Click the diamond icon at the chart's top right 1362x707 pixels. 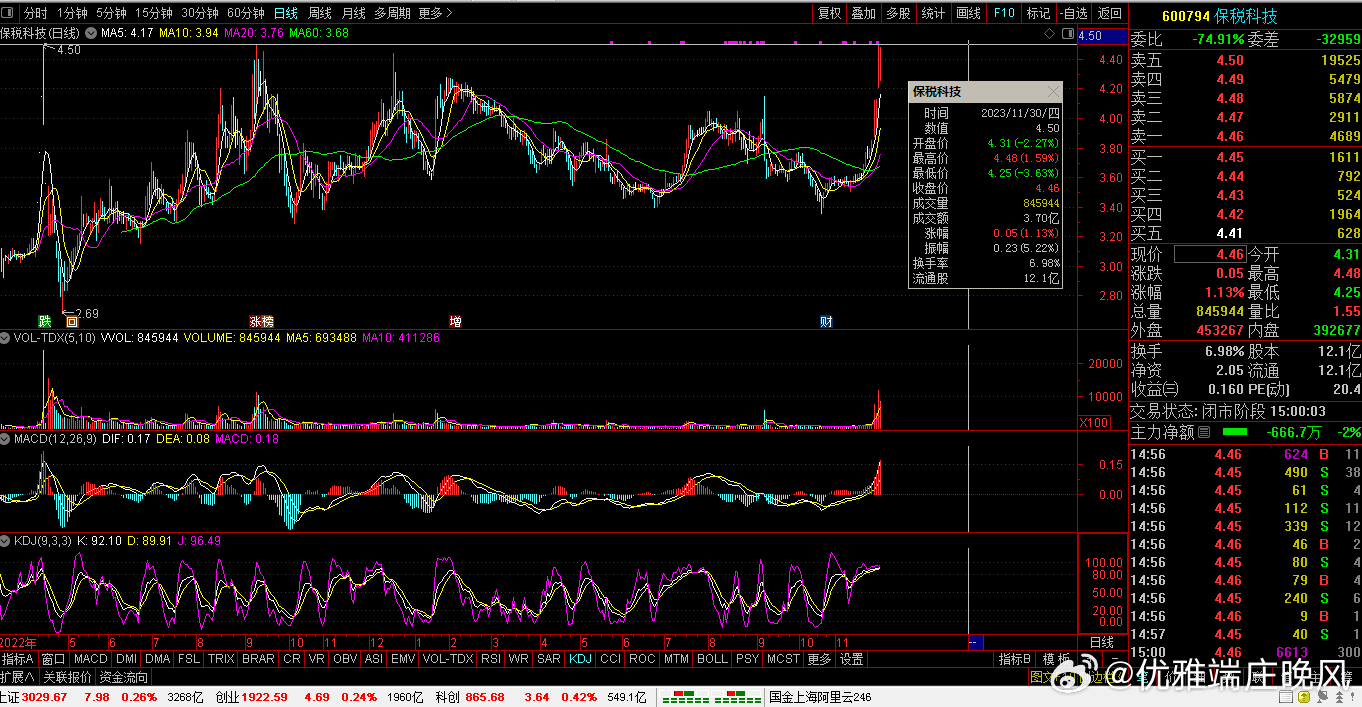[1049, 34]
